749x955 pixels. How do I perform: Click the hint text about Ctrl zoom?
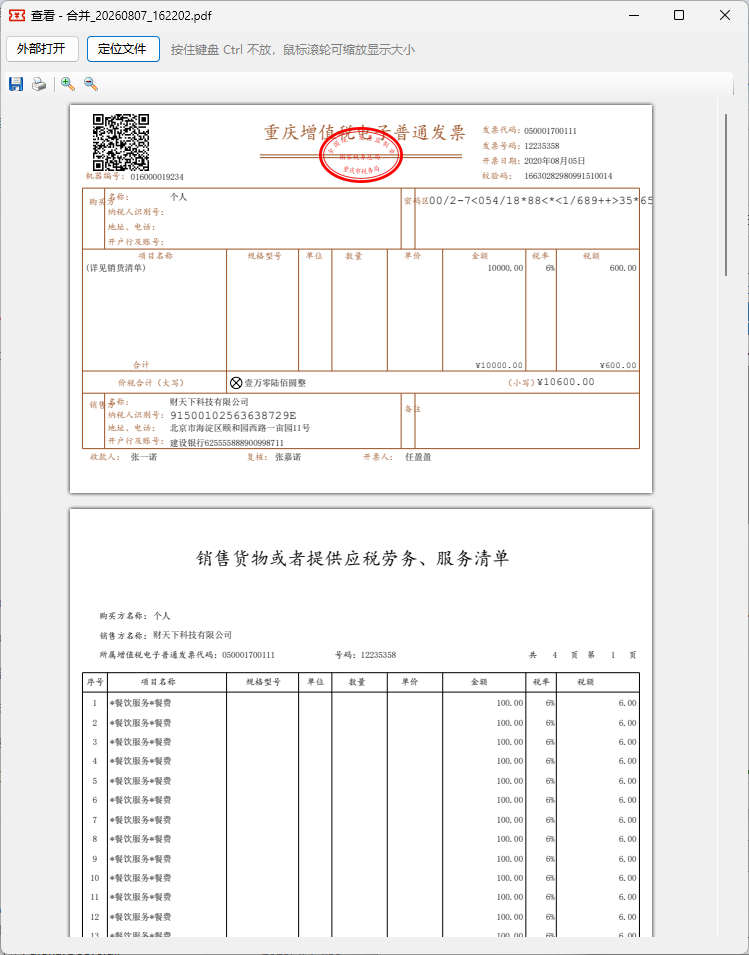coord(293,50)
